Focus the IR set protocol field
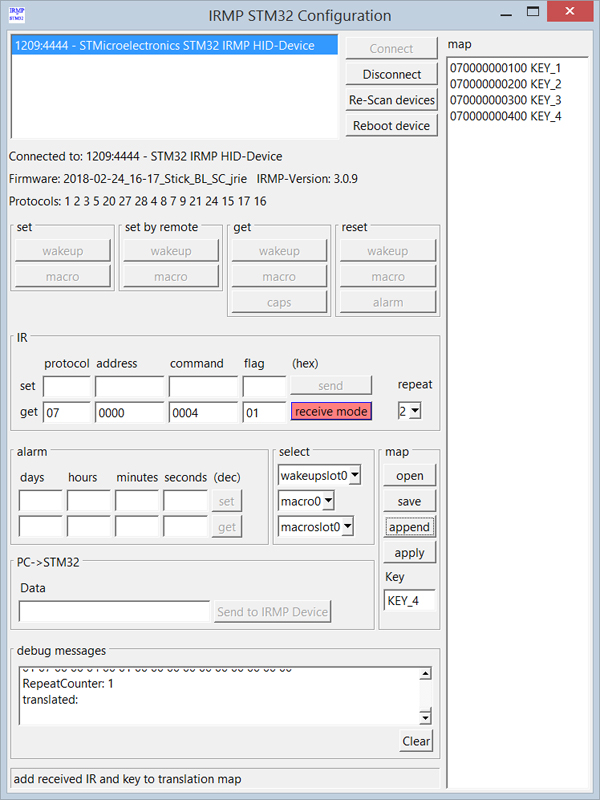The height and width of the screenshot is (800, 600). 67,387
